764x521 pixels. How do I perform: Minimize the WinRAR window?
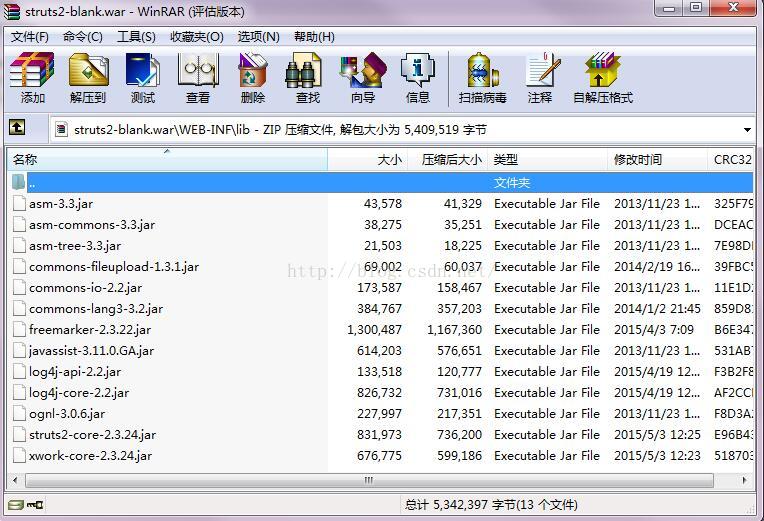click(669, 8)
